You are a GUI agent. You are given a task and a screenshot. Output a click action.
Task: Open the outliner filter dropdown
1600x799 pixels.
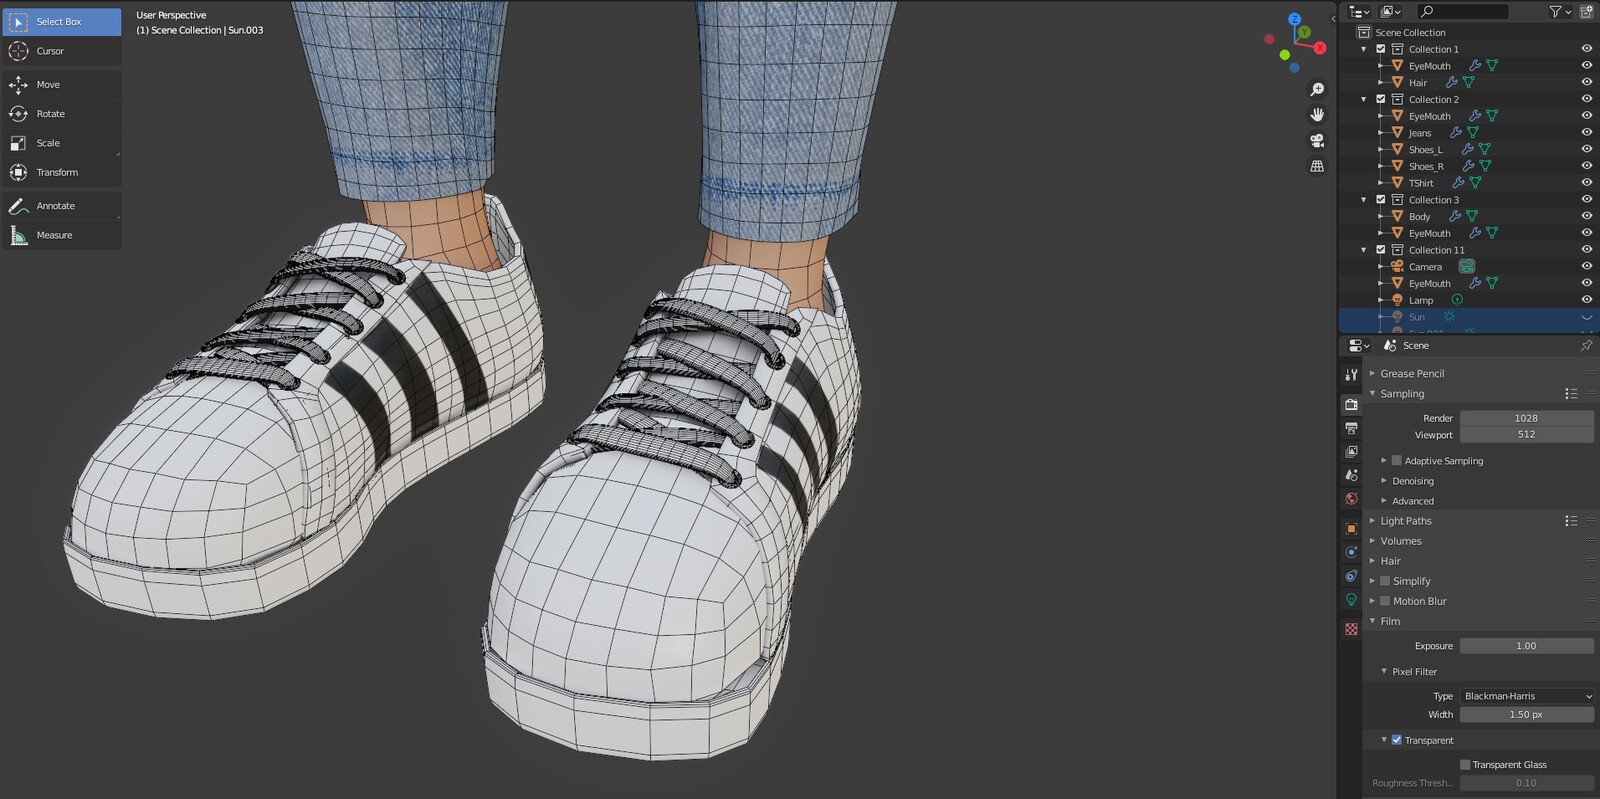pos(1560,11)
